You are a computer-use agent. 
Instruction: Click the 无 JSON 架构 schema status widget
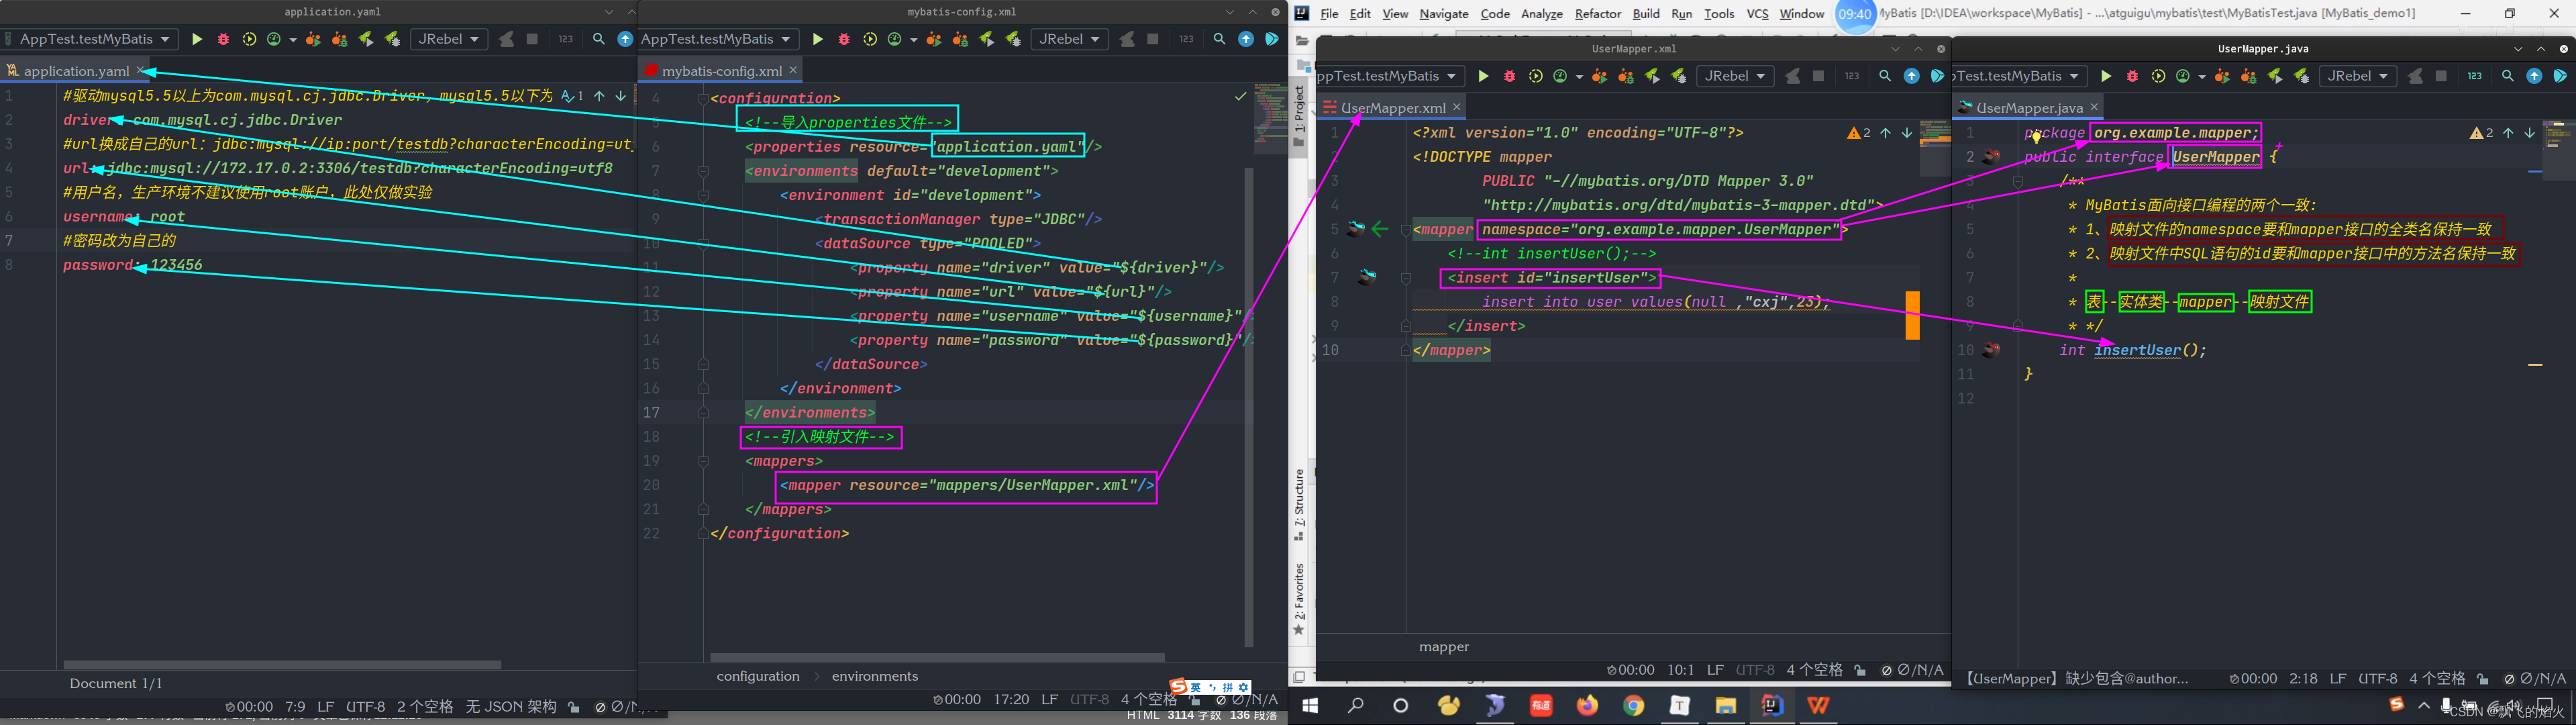tap(511, 707)
